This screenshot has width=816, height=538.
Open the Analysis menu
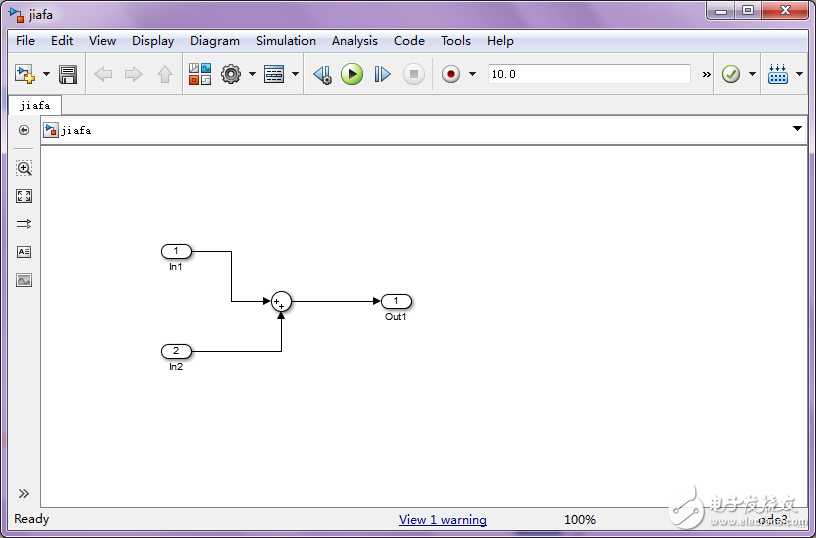(355, 41)
